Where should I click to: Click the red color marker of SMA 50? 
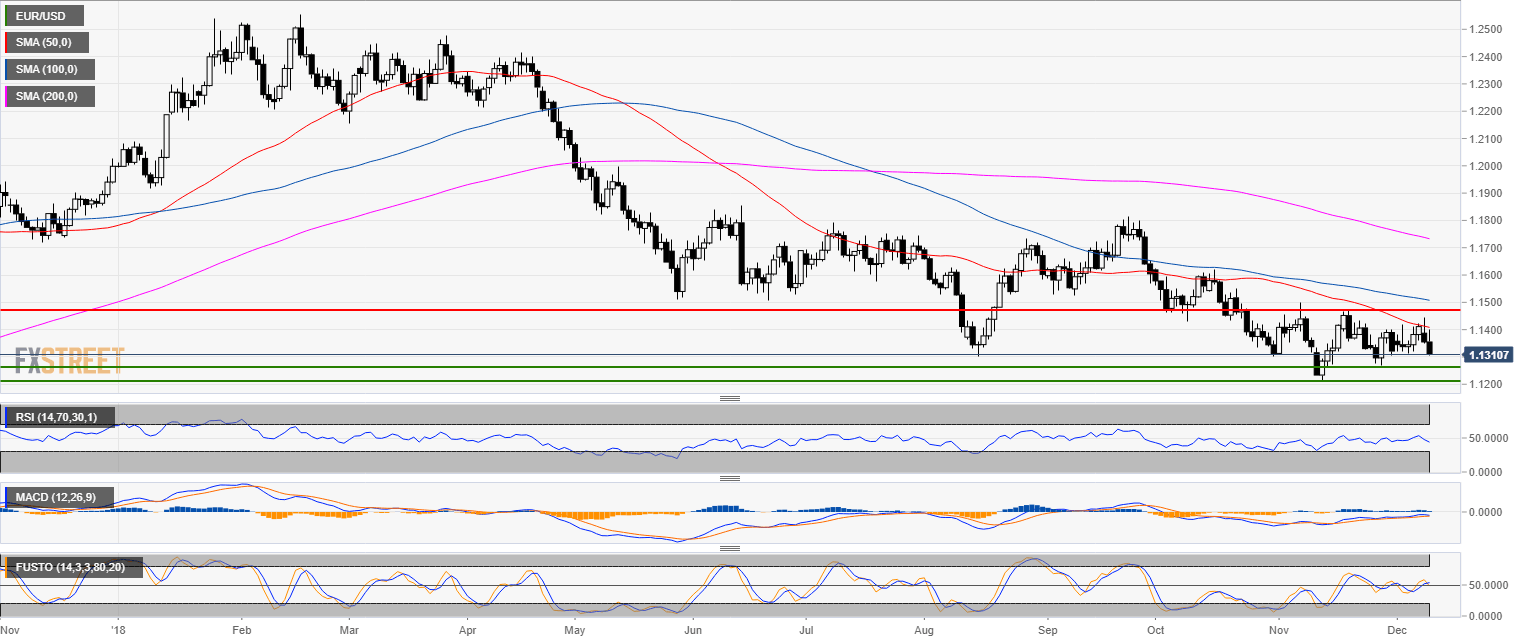click(x=6, y=43)
